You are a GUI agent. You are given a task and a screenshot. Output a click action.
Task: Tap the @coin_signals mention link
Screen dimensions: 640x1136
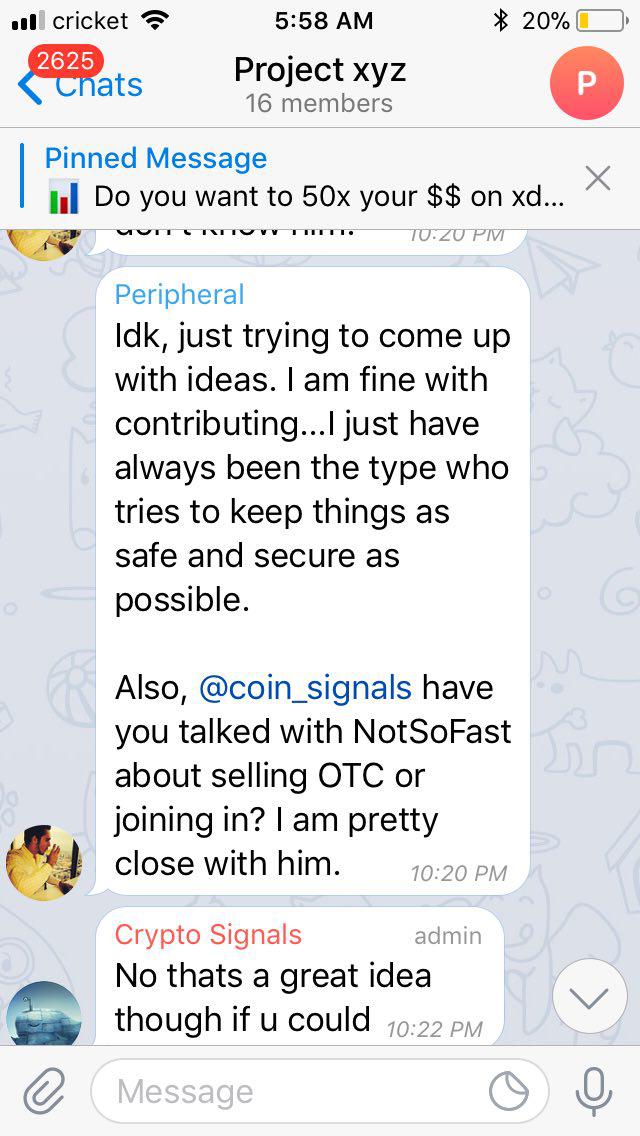[305, 688]
